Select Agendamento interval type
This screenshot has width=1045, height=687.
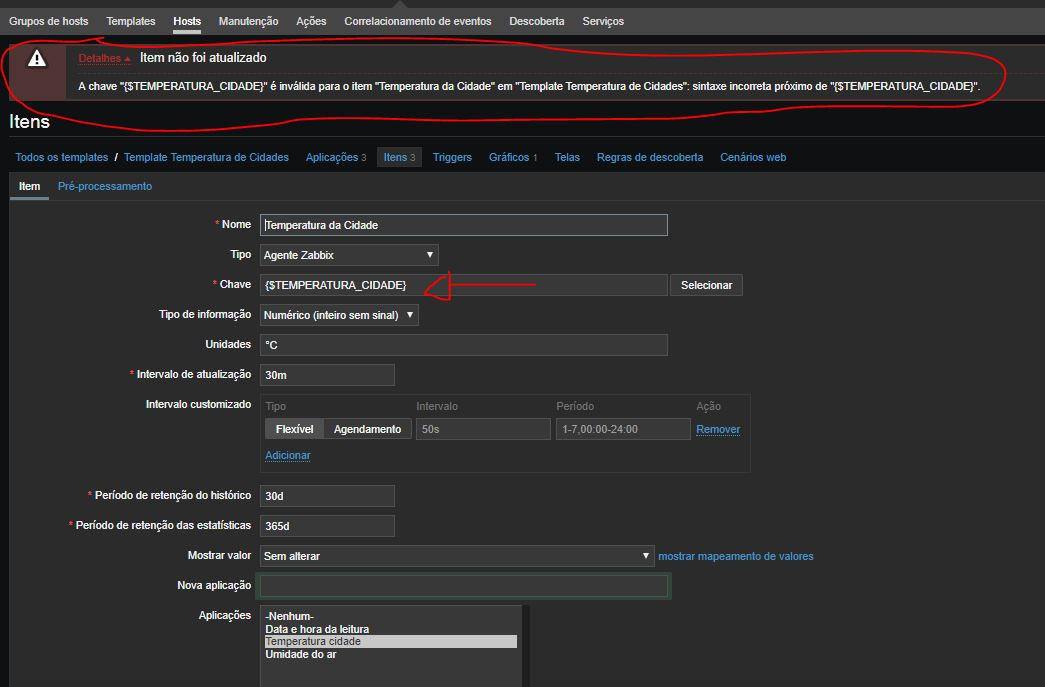(367, 429)
